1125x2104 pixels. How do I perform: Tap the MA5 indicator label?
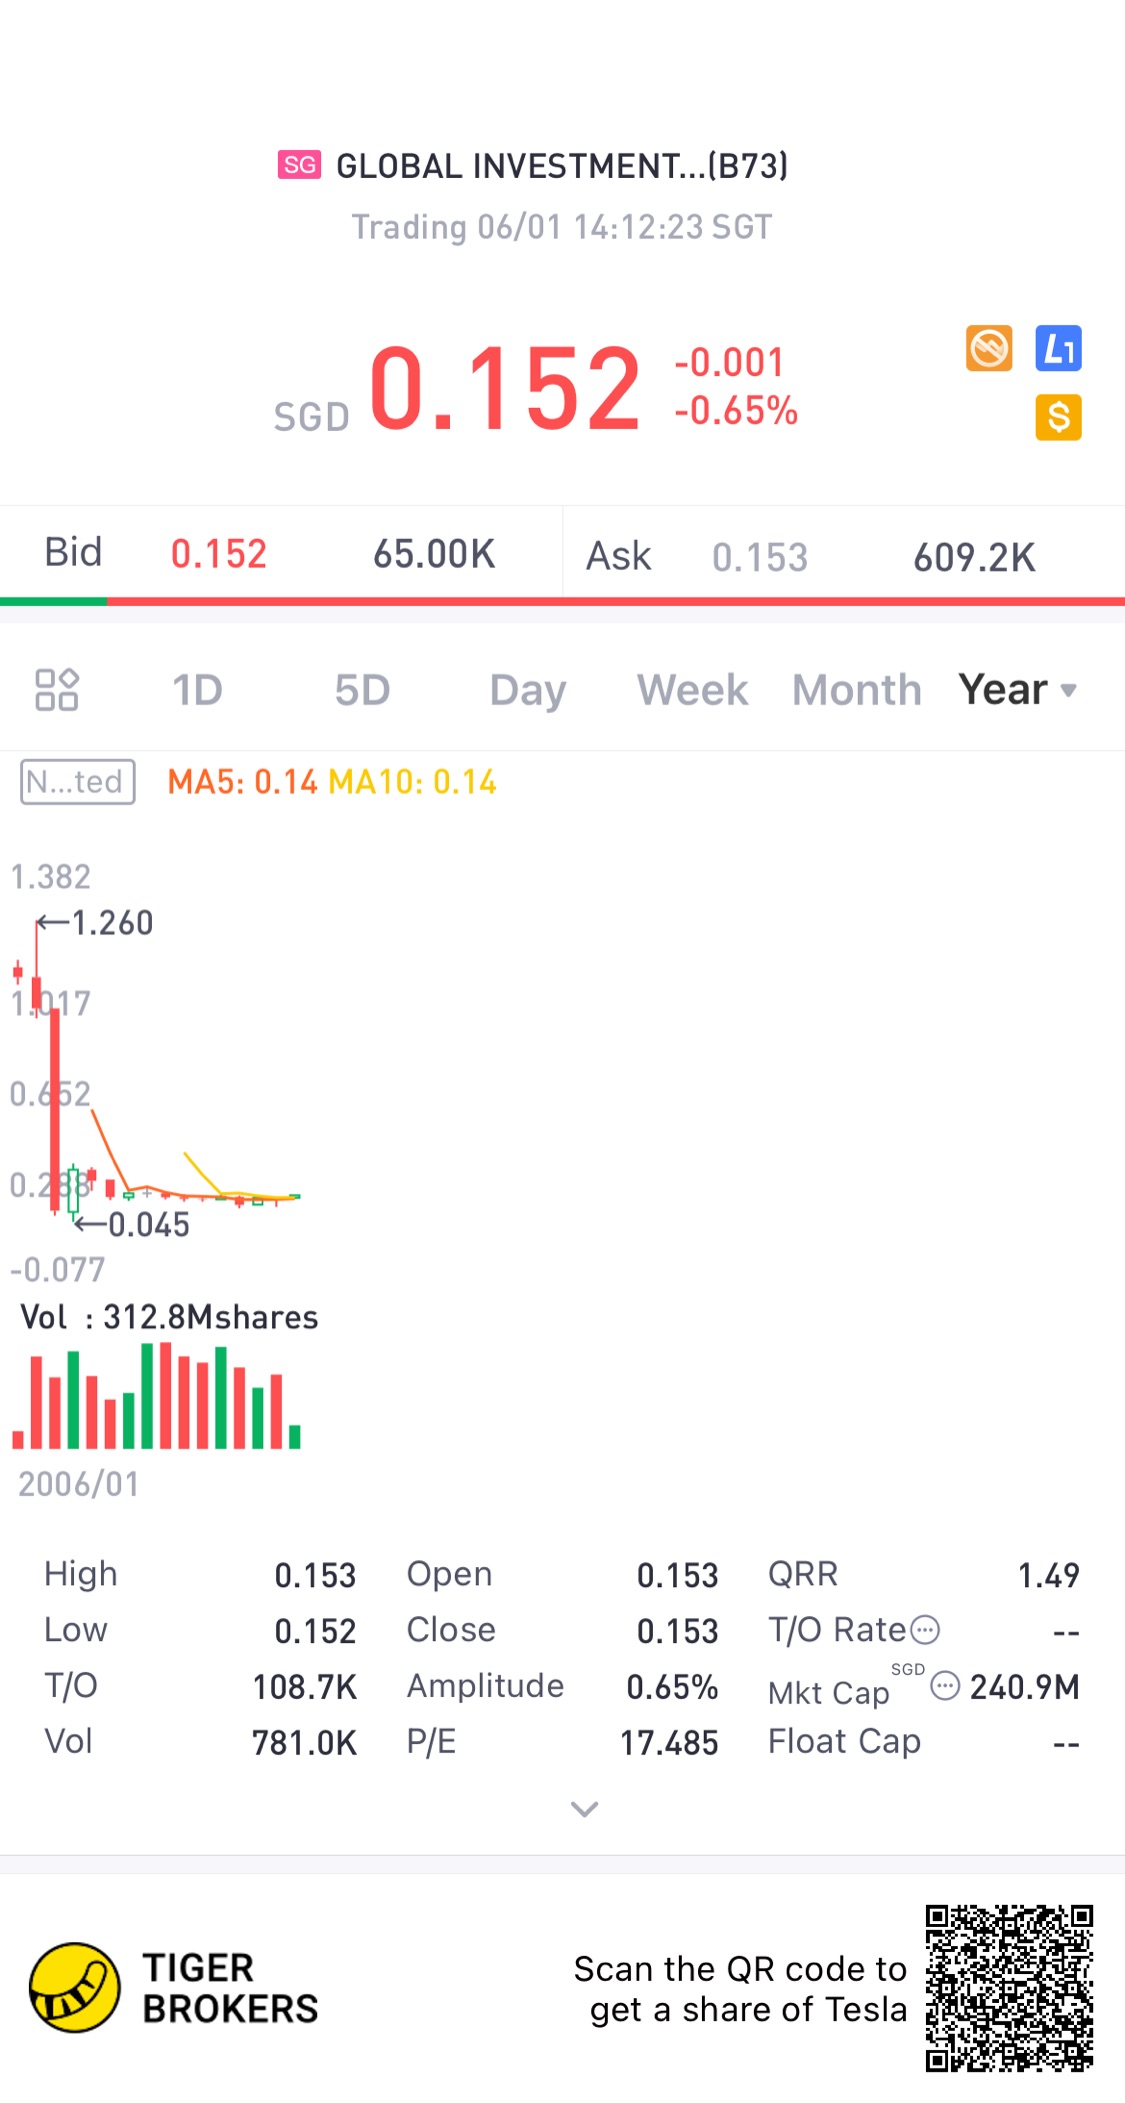tap(242, 782)
